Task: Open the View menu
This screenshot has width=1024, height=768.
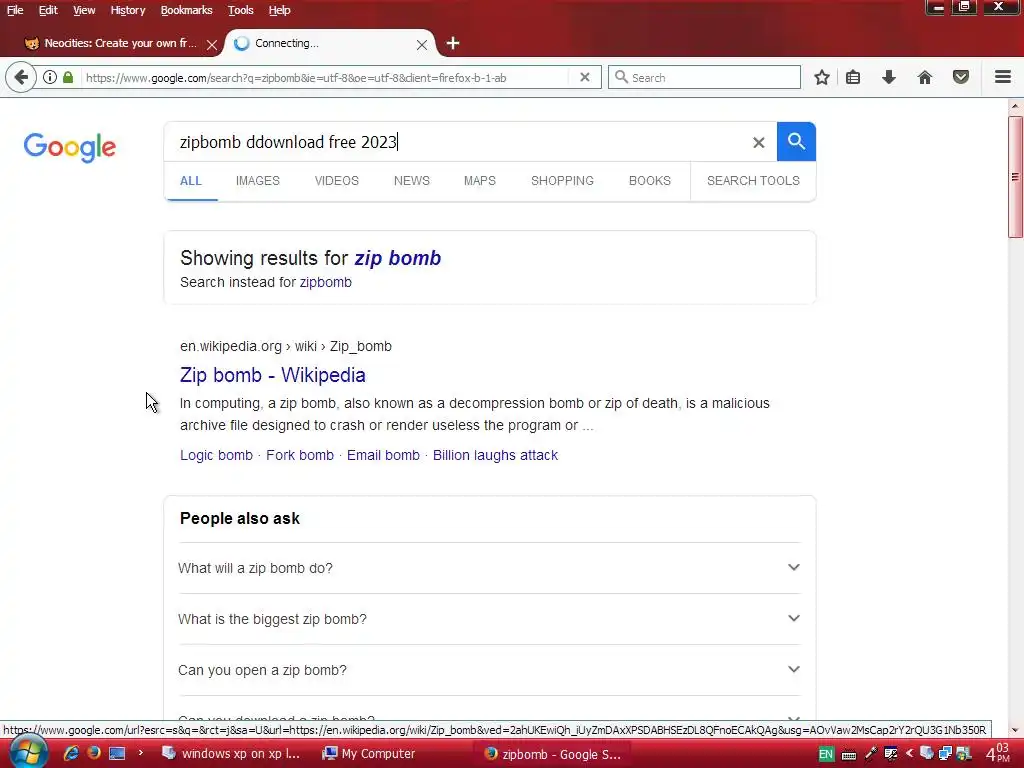Action: 84,10
